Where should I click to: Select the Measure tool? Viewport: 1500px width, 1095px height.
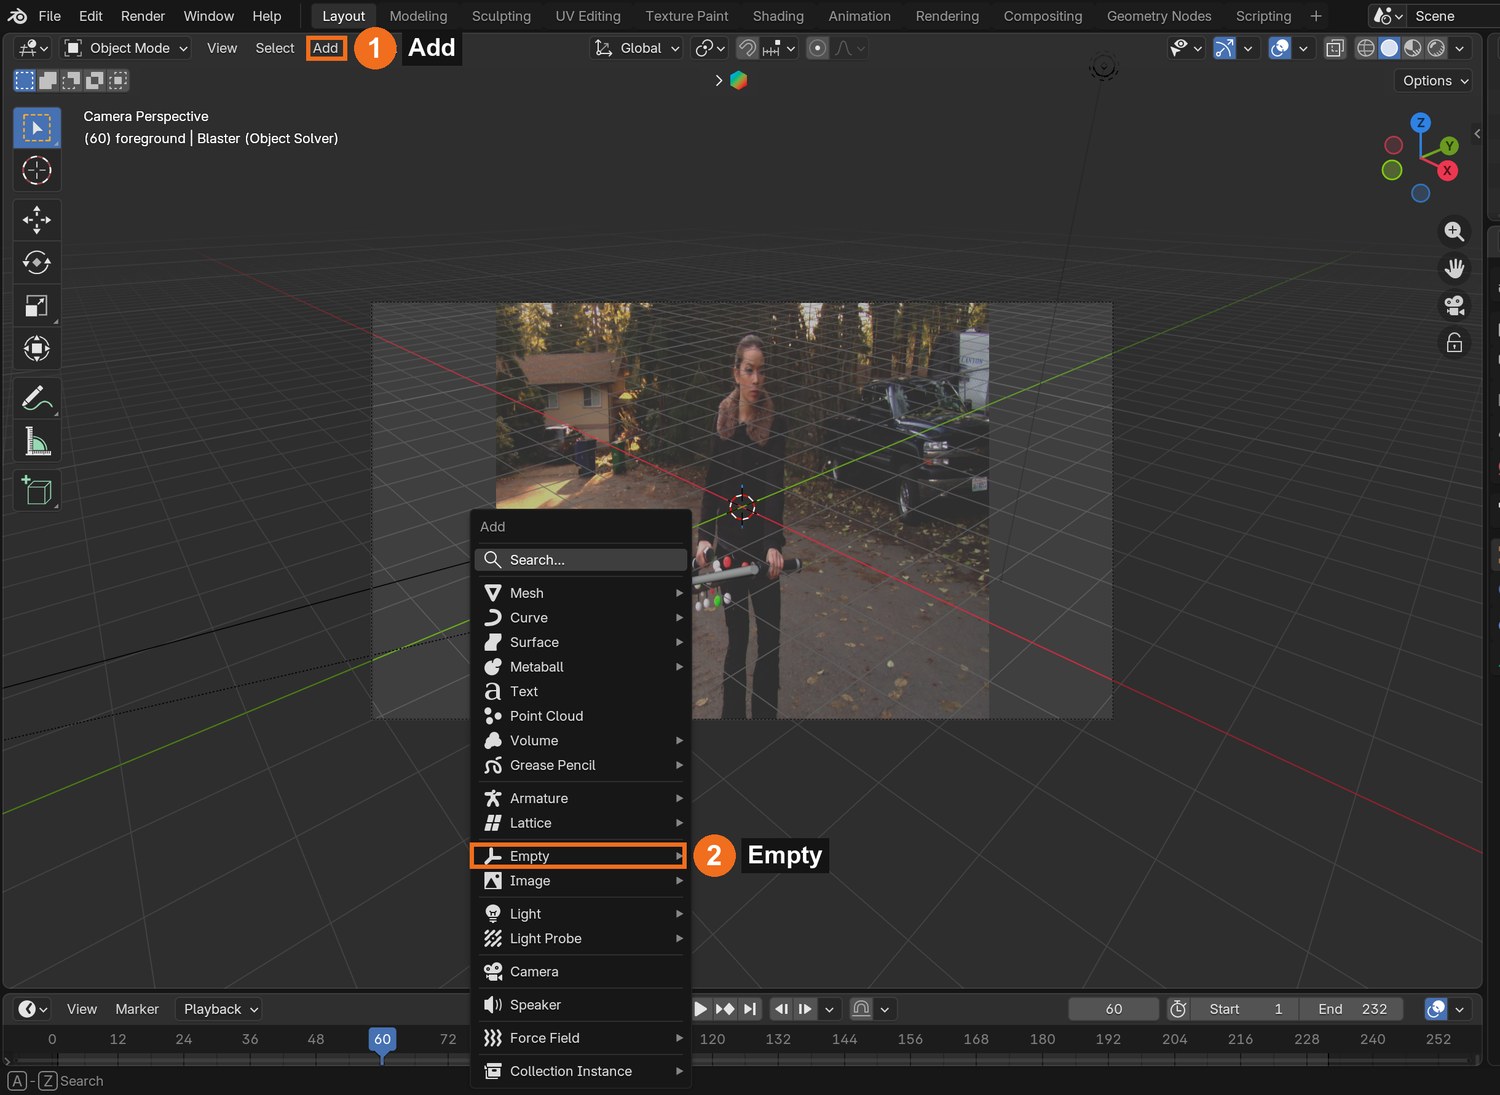[37, 441]
